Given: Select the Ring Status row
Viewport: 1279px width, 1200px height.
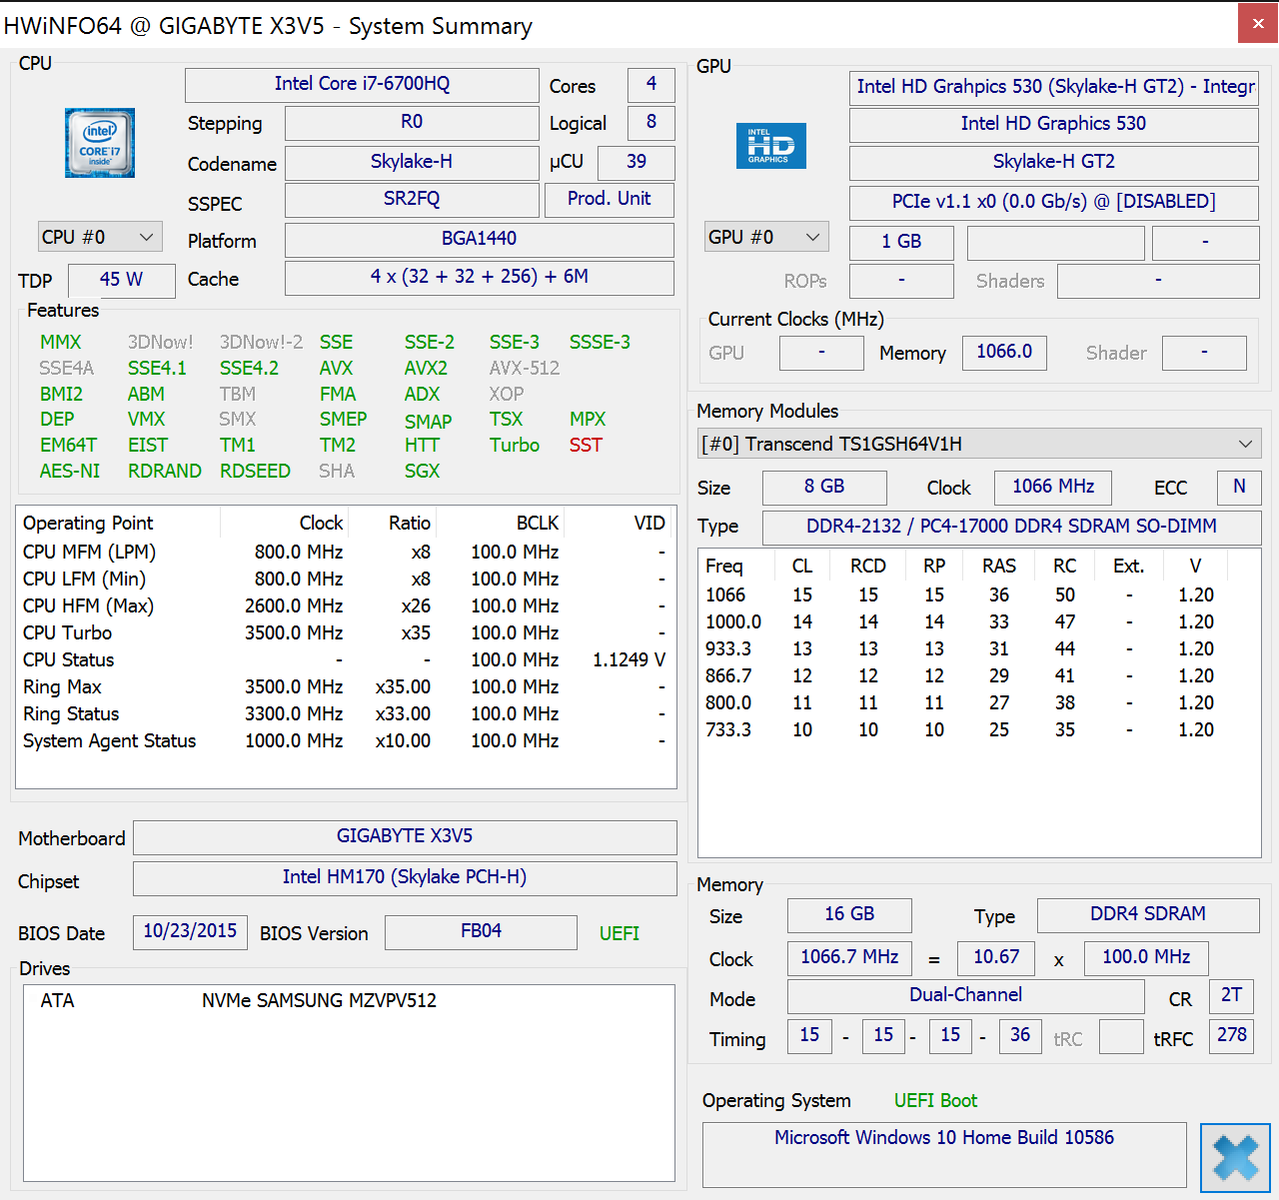Looking at the screenshot, I should (345, 714).
